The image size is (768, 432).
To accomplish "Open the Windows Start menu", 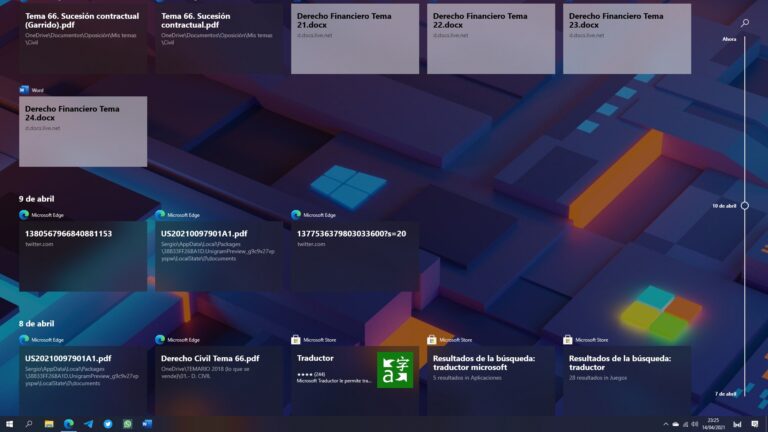I will pos(9,424).
